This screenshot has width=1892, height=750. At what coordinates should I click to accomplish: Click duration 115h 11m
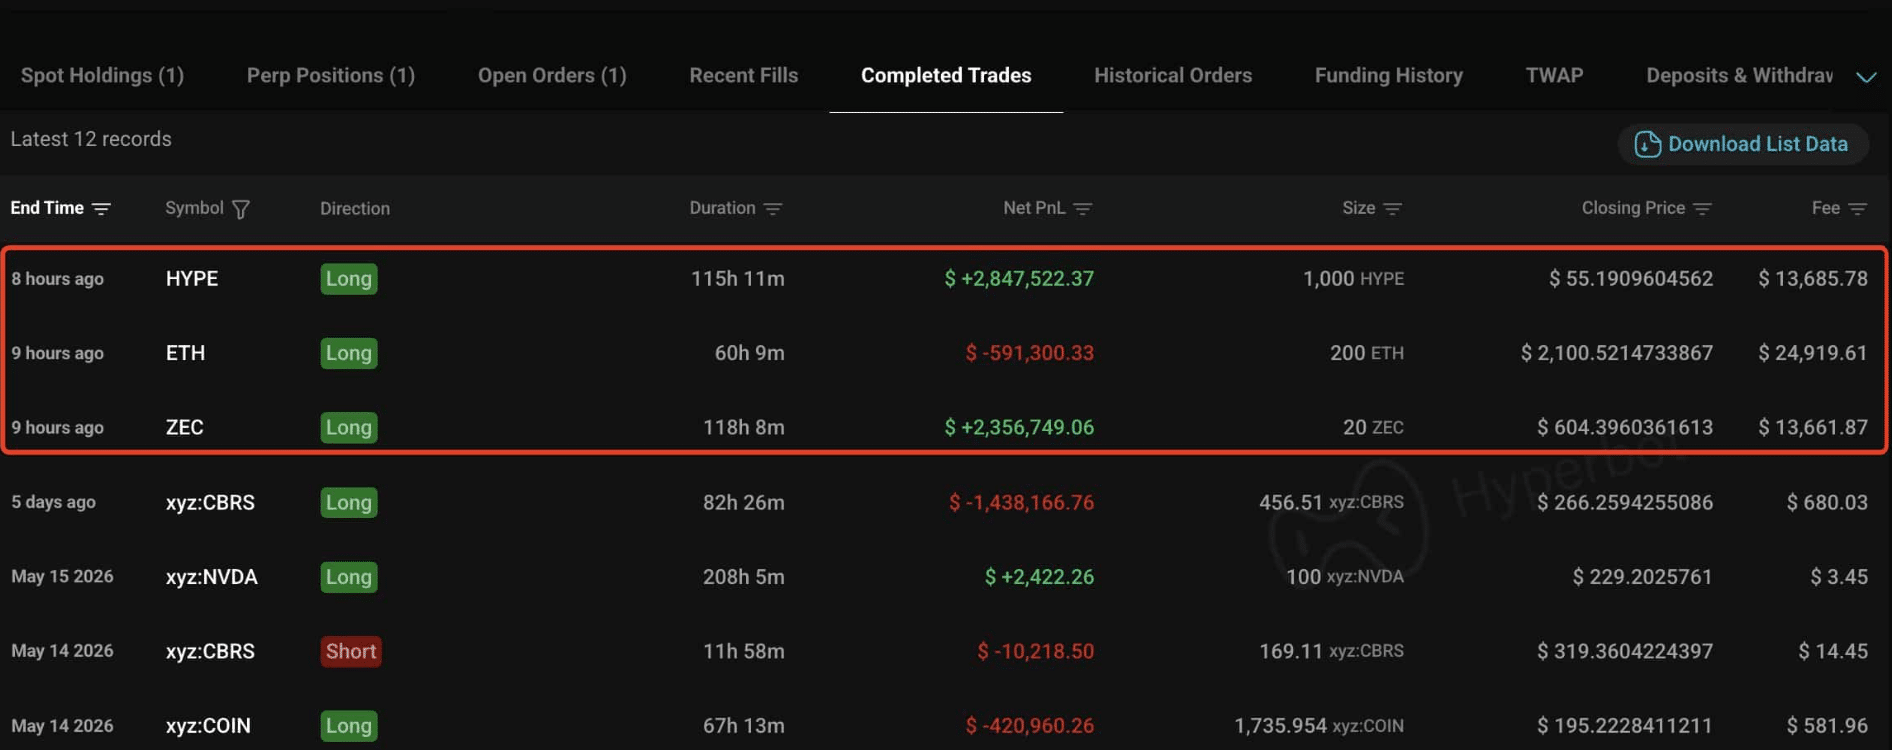[738, 279]
